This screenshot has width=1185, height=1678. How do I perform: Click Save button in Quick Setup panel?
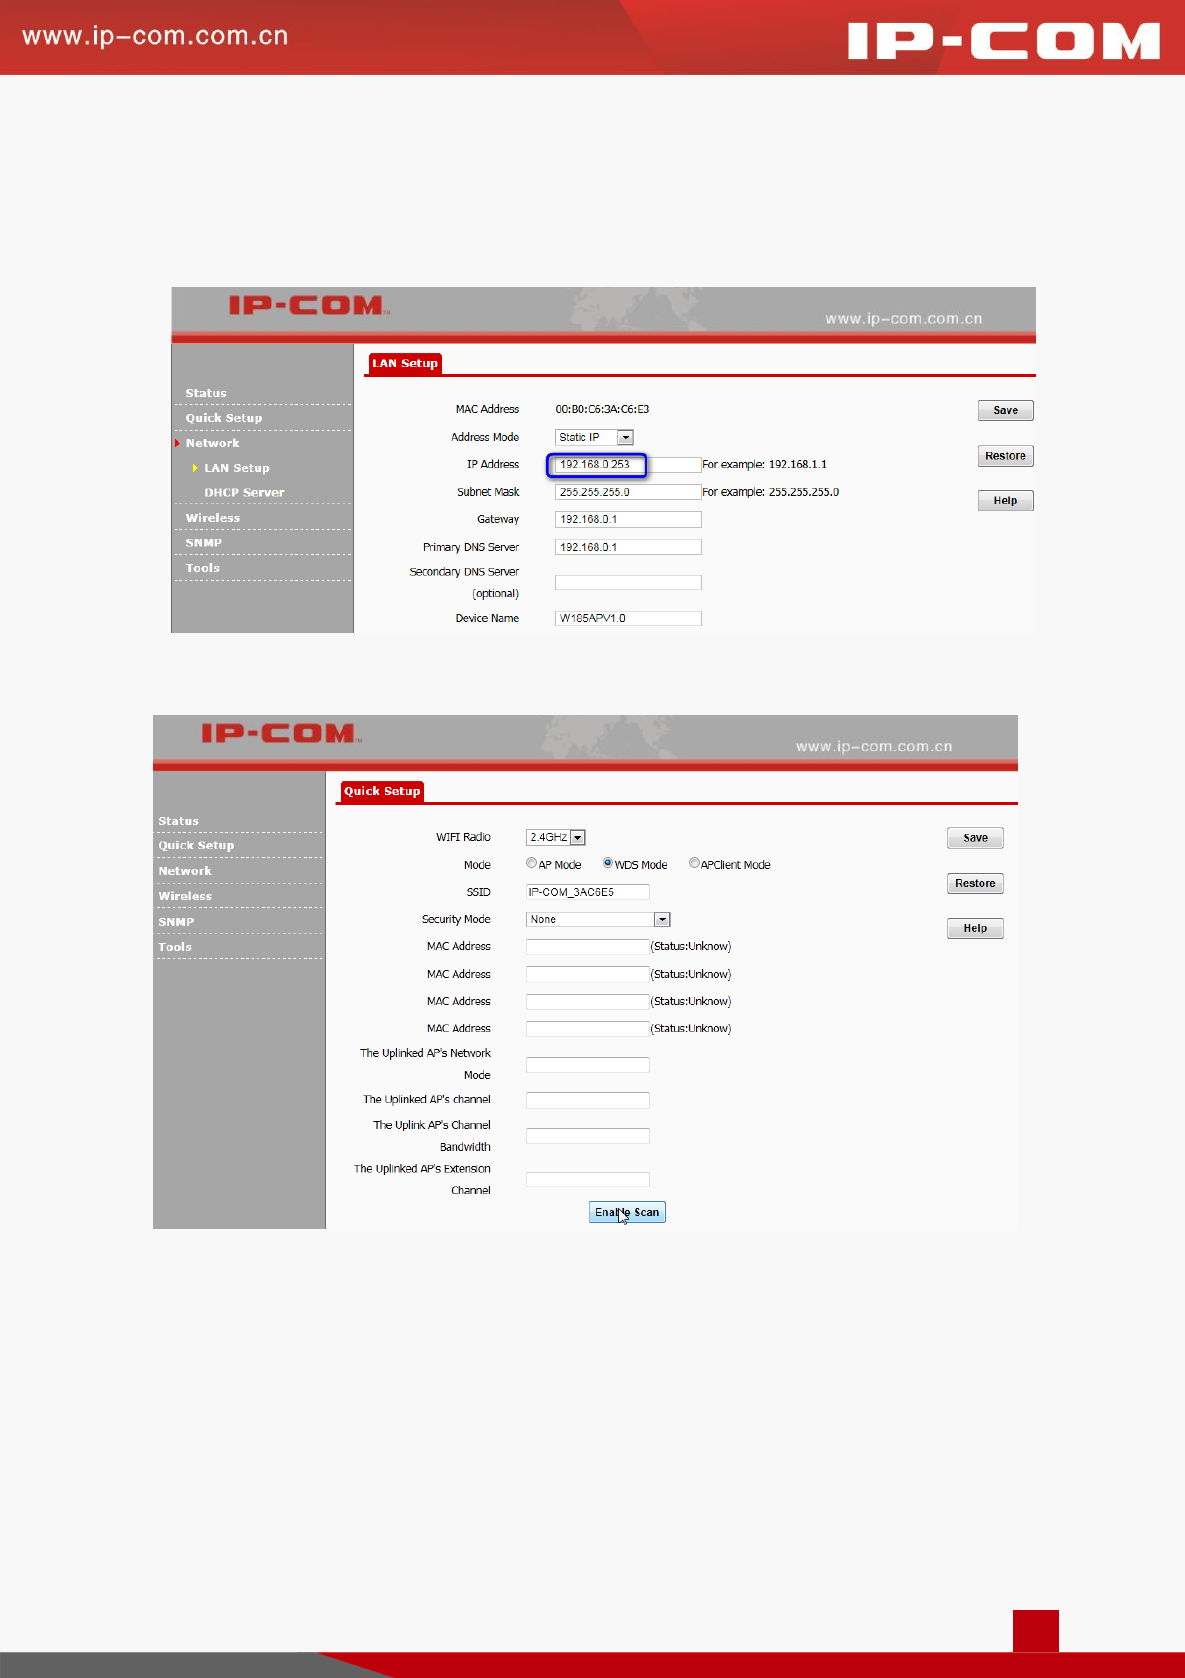click(x=975, y=838)
